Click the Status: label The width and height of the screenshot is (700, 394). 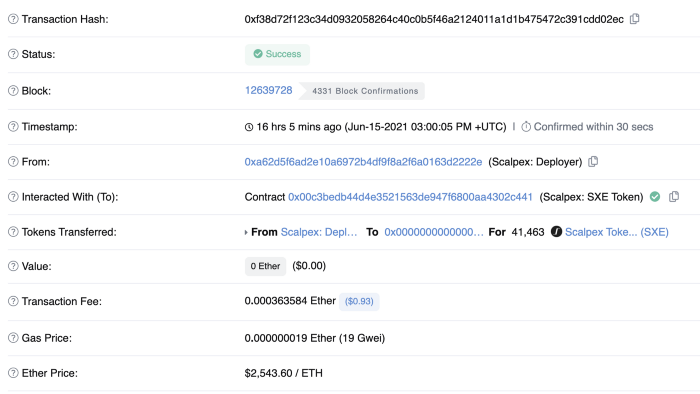pos(38,54)
